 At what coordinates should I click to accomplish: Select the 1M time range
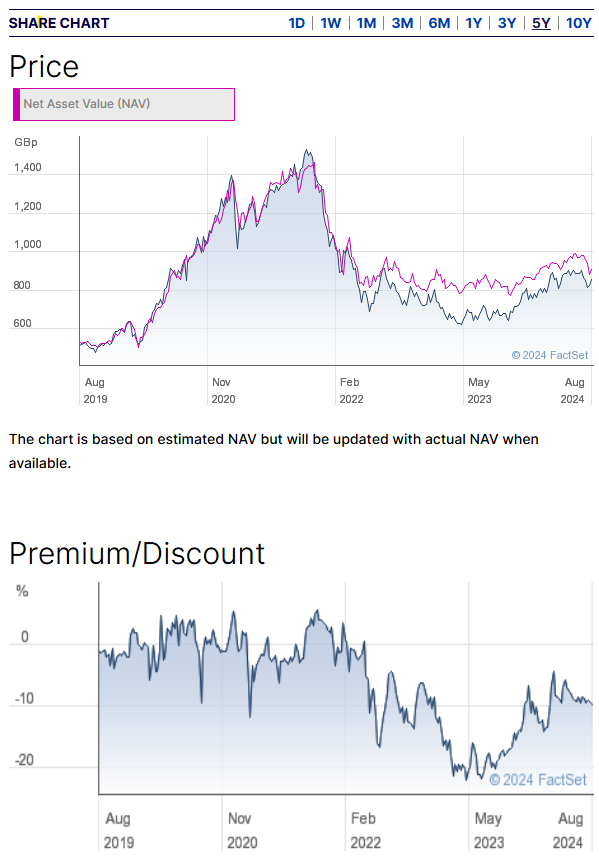(x=366, y=23)
